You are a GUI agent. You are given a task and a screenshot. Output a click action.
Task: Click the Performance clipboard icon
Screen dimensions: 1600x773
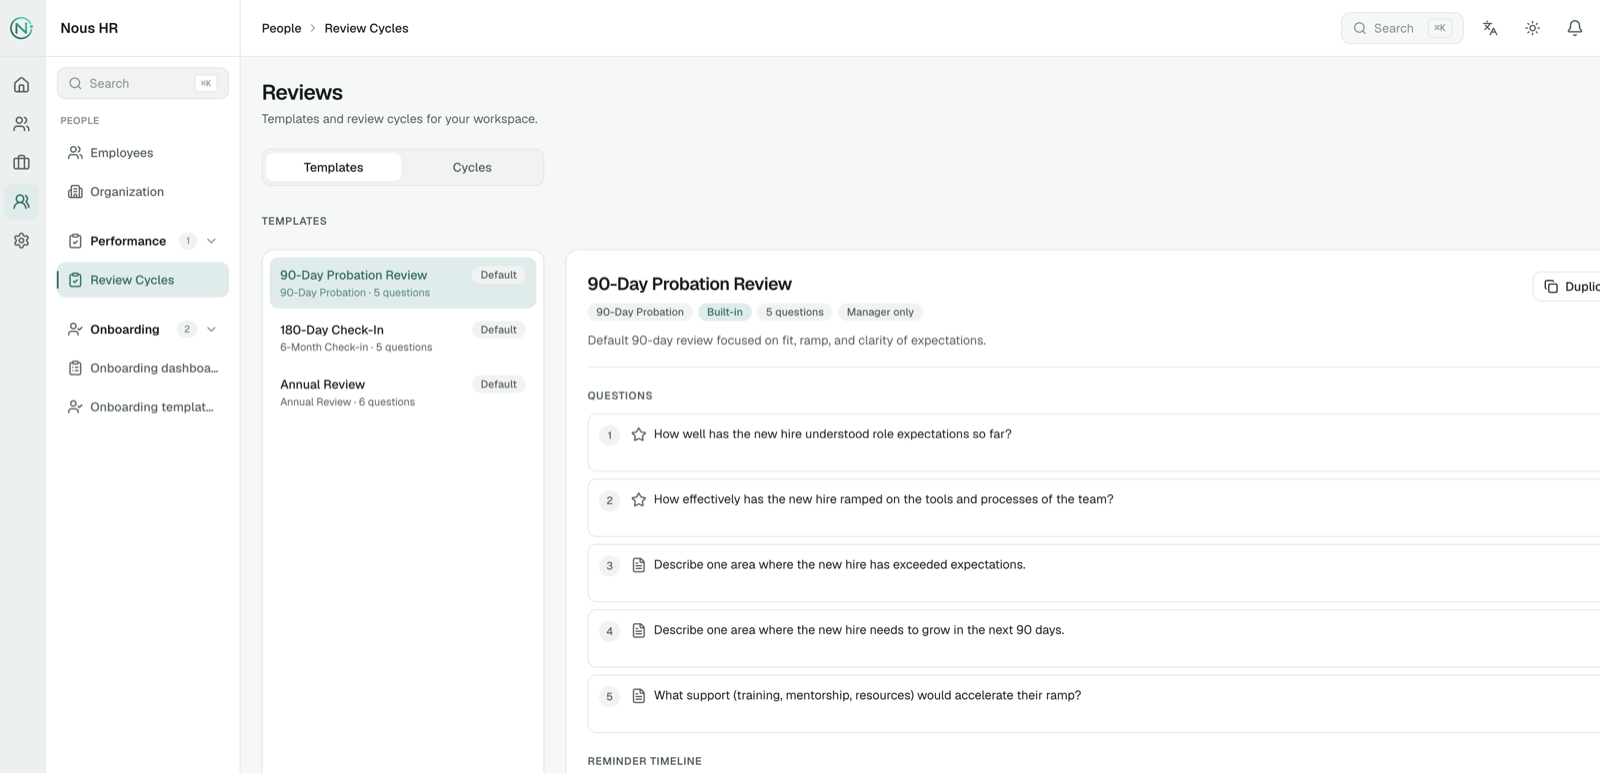click(75, 241)
